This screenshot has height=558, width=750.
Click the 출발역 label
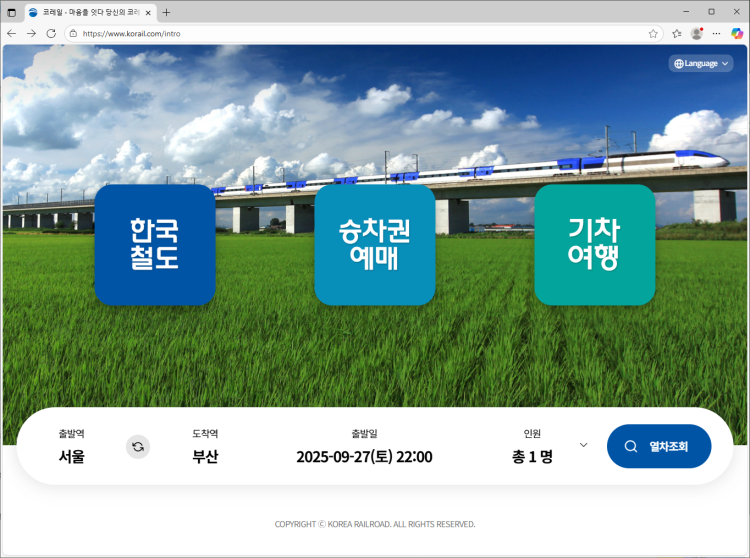coord(72,433)
